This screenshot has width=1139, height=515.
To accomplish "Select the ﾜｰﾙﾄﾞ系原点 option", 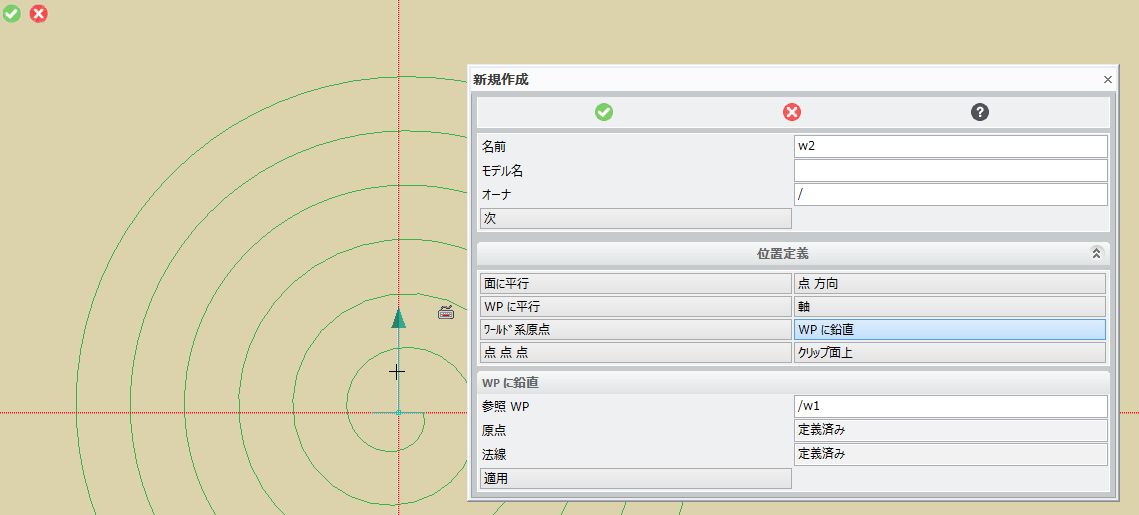I will [636, 330].
